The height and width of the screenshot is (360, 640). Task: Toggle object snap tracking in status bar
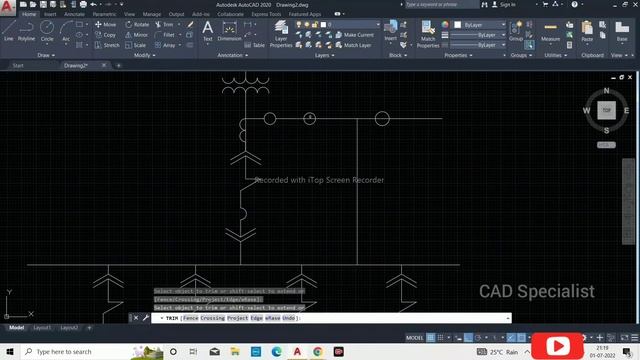[x=511, y=338]
